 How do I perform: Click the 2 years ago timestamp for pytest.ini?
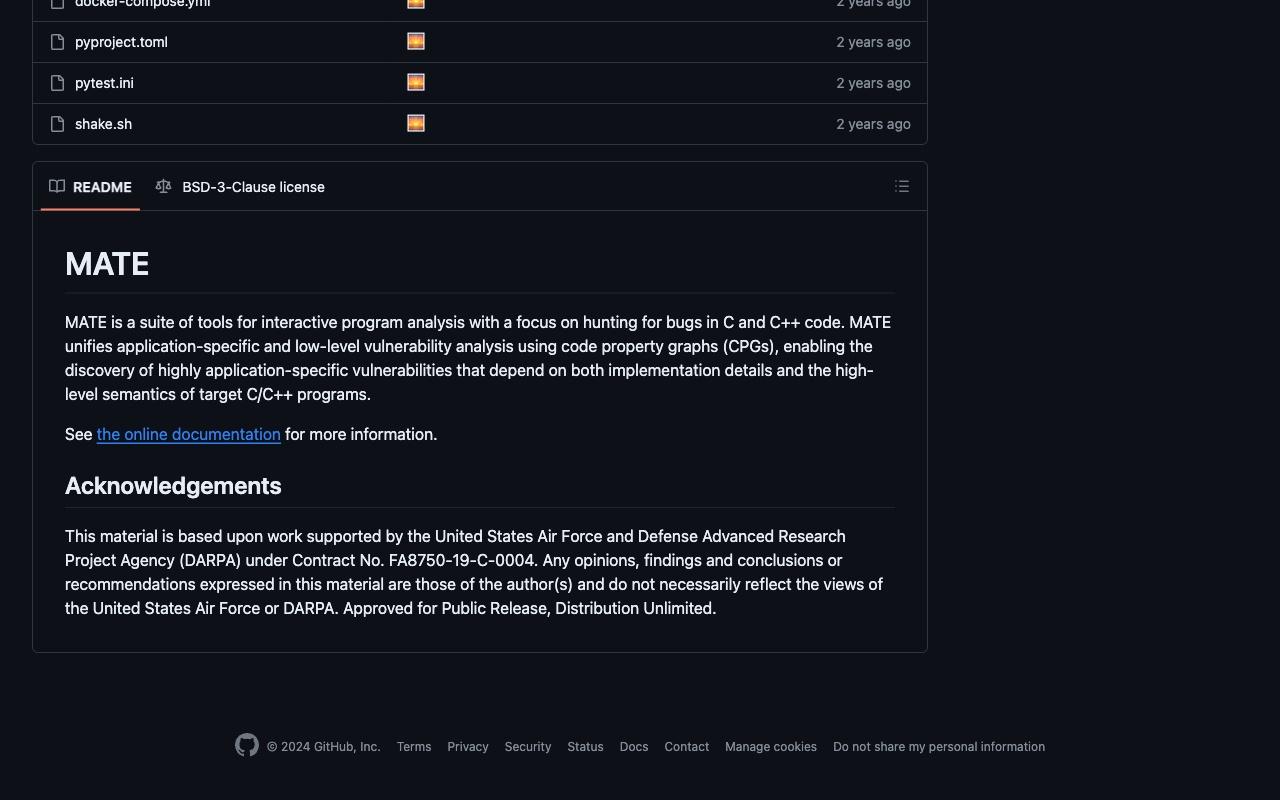pyautogui.click(x=874, y=83)
